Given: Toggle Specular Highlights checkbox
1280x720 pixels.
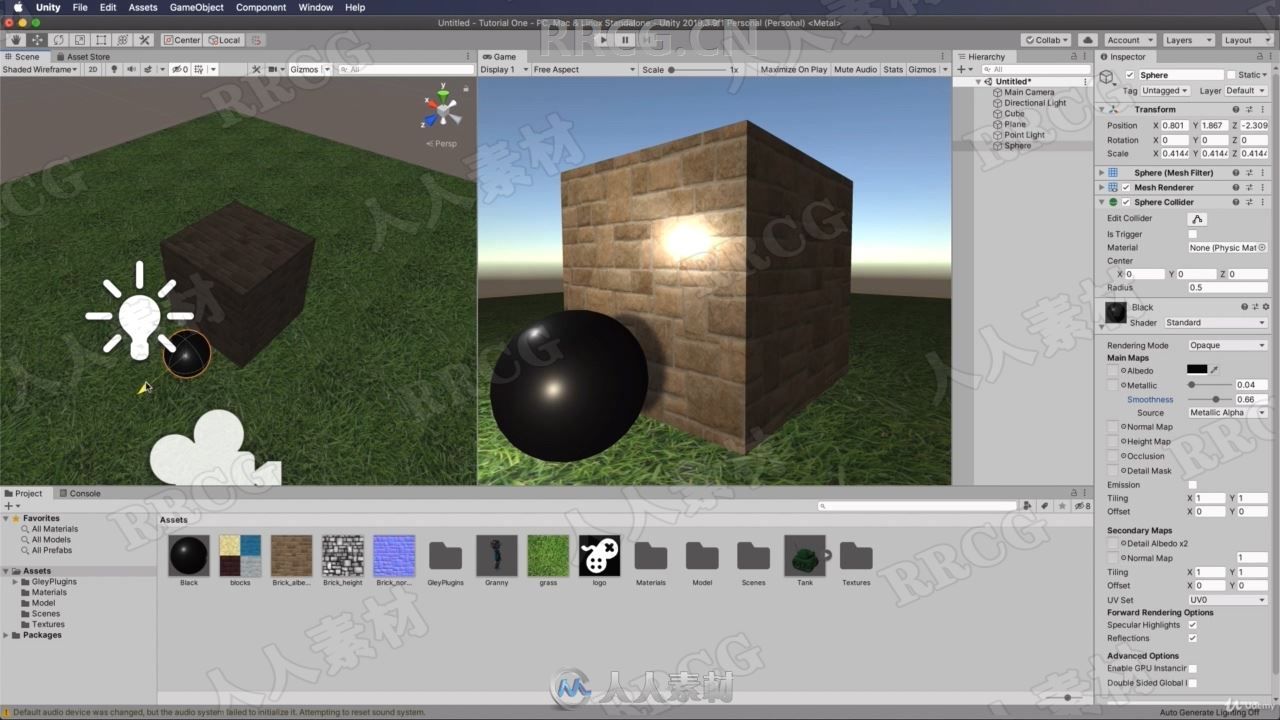Looking at the screenshot, I should [1192, 625].
